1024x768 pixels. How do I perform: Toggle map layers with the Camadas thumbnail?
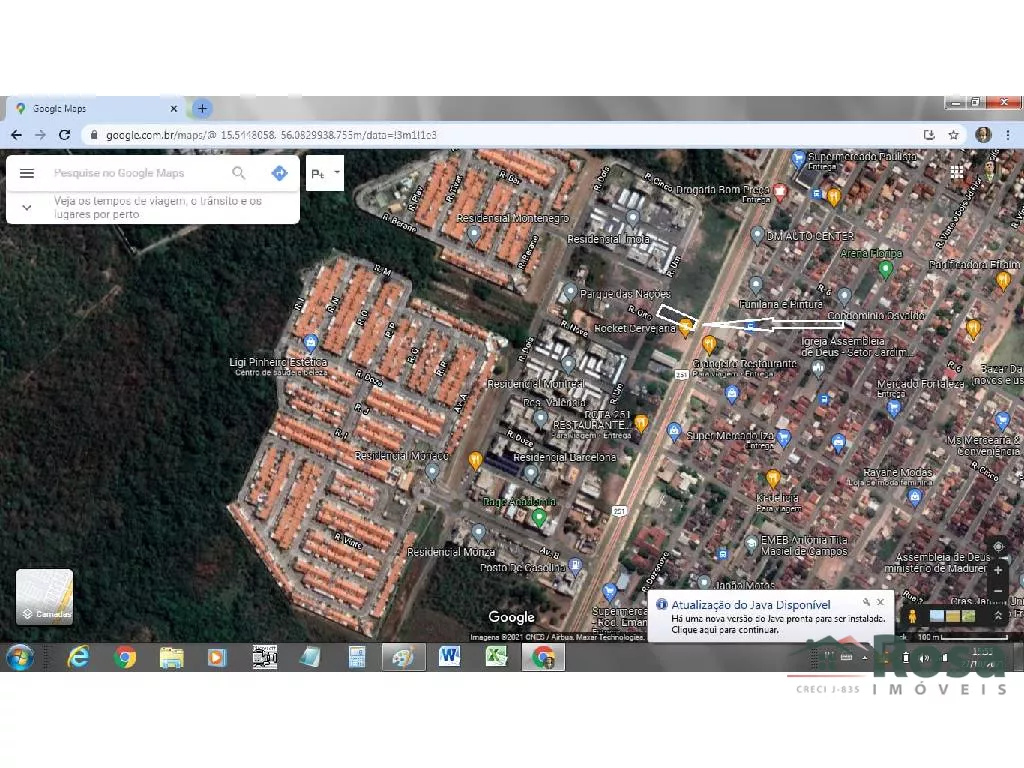(x=44, y=596)
